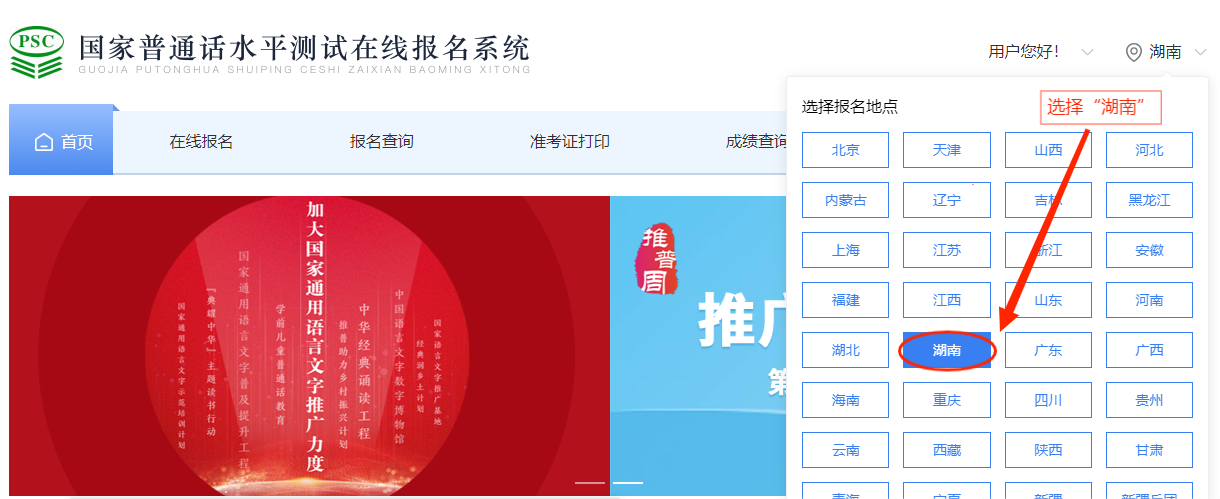The width and height of the screenshot is (1220, 499).
Task: Click the home icon in 首页 tab
Action: (43, 142)
